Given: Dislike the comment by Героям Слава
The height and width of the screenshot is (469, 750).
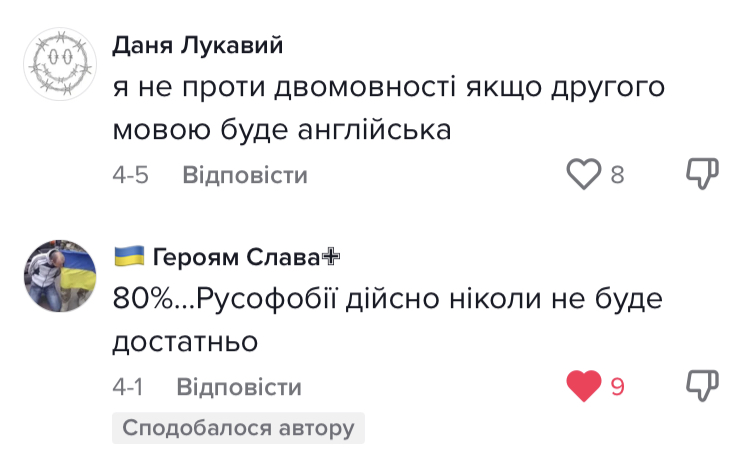Looking at the screenshot, I should pyautogui.click(x=702, y=386).
